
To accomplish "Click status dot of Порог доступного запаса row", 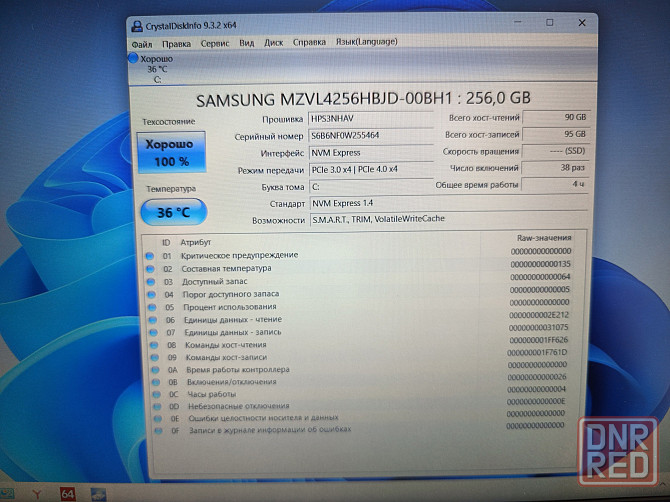I will pyautogui.click(x=151, y=295).
